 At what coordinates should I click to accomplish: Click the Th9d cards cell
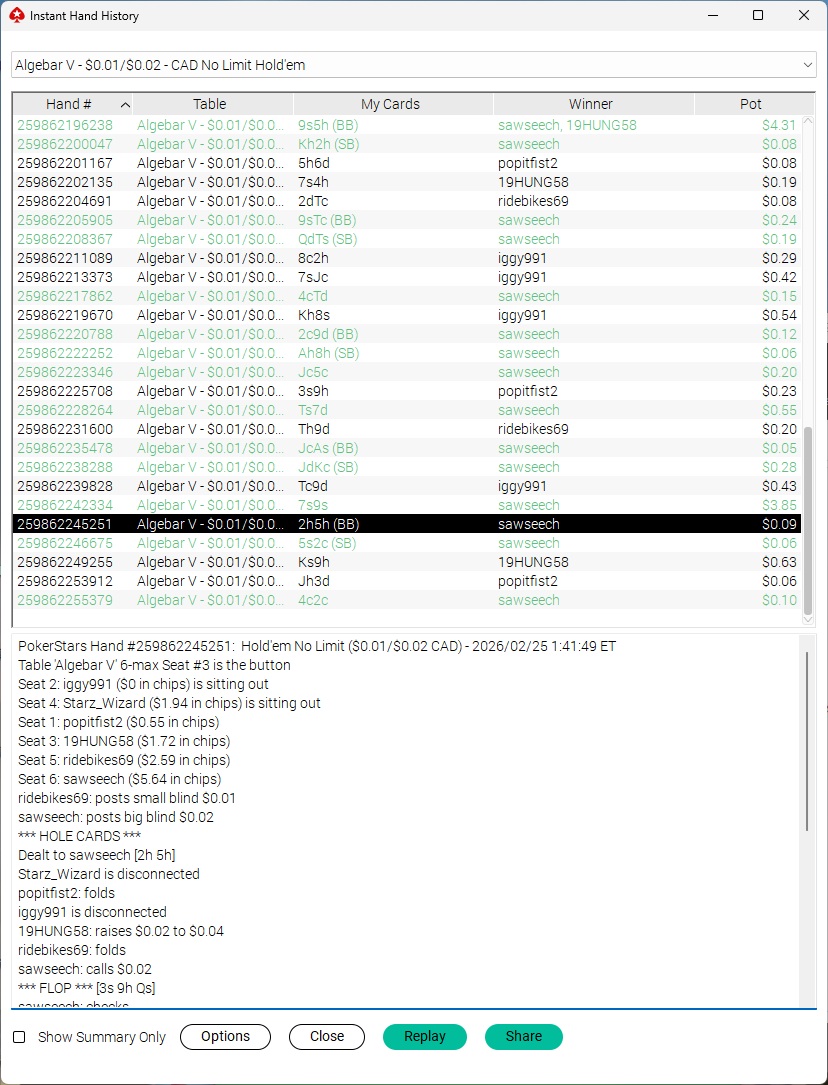(315, 430)
